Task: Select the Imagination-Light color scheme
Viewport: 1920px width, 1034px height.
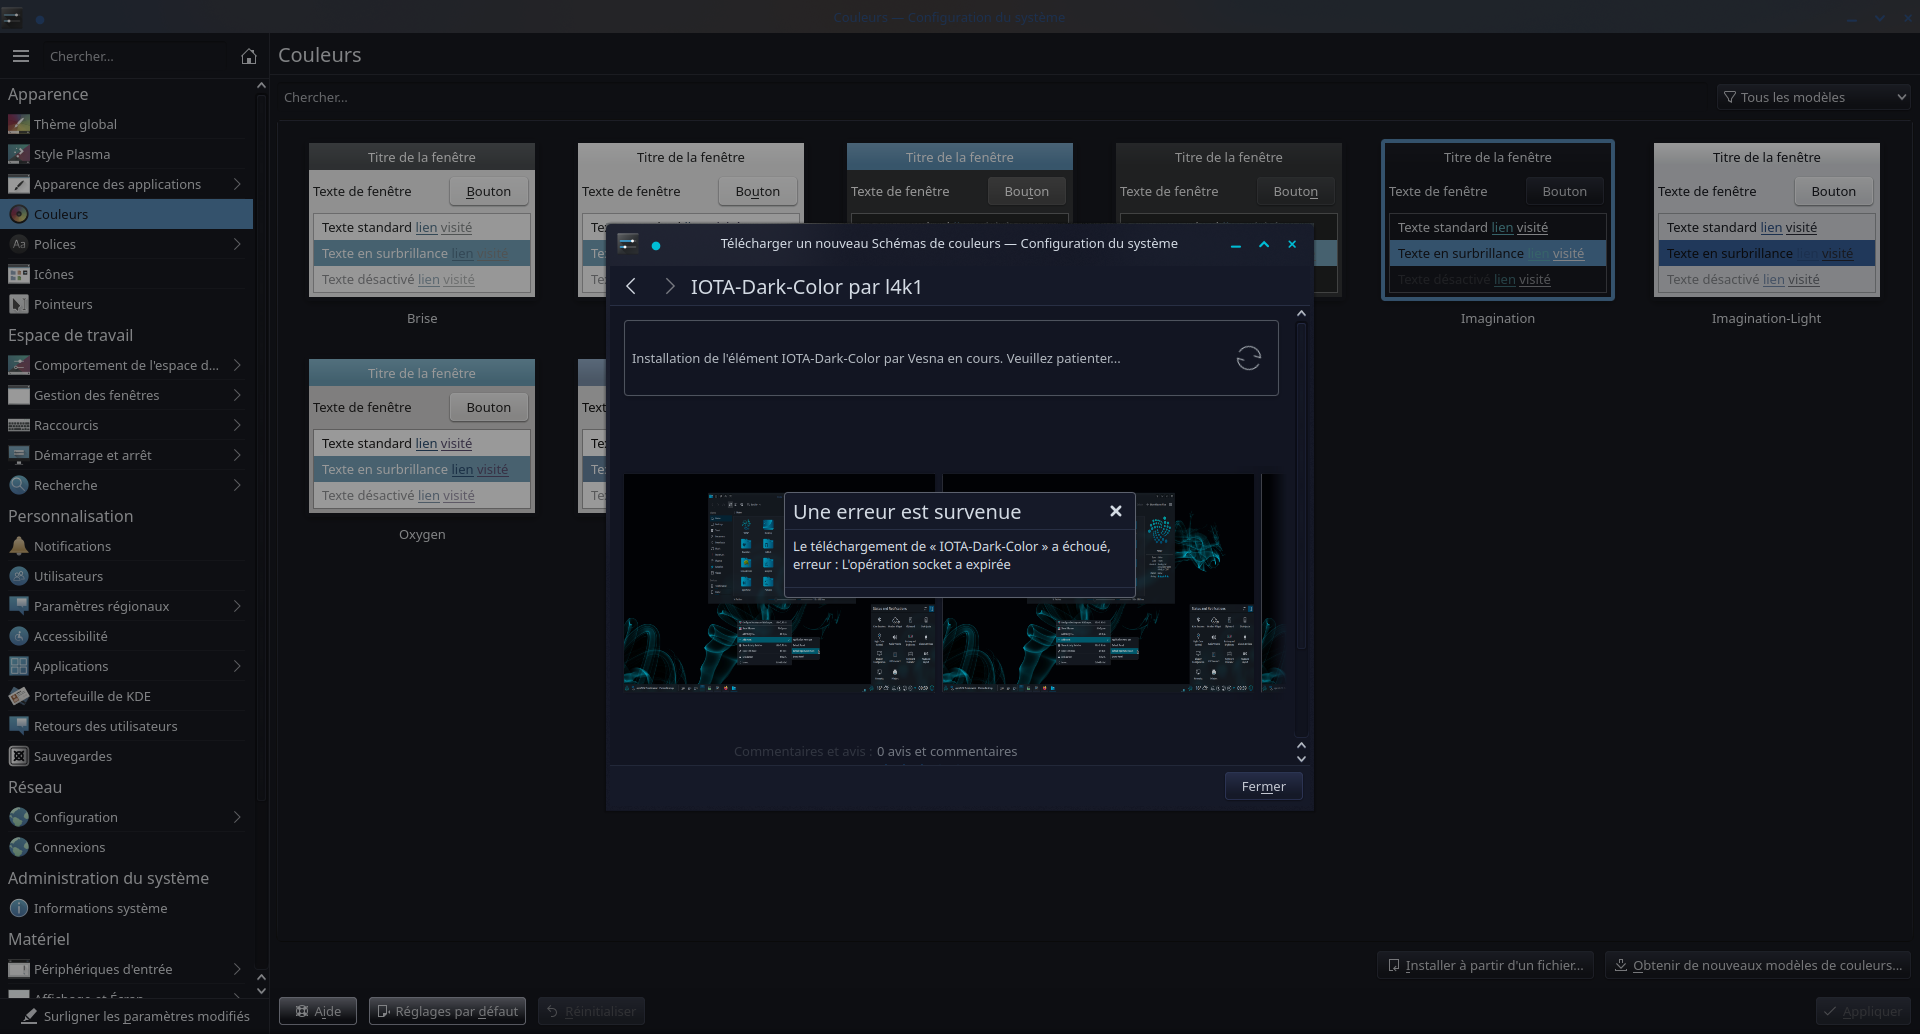Action: coord(1766,220)
